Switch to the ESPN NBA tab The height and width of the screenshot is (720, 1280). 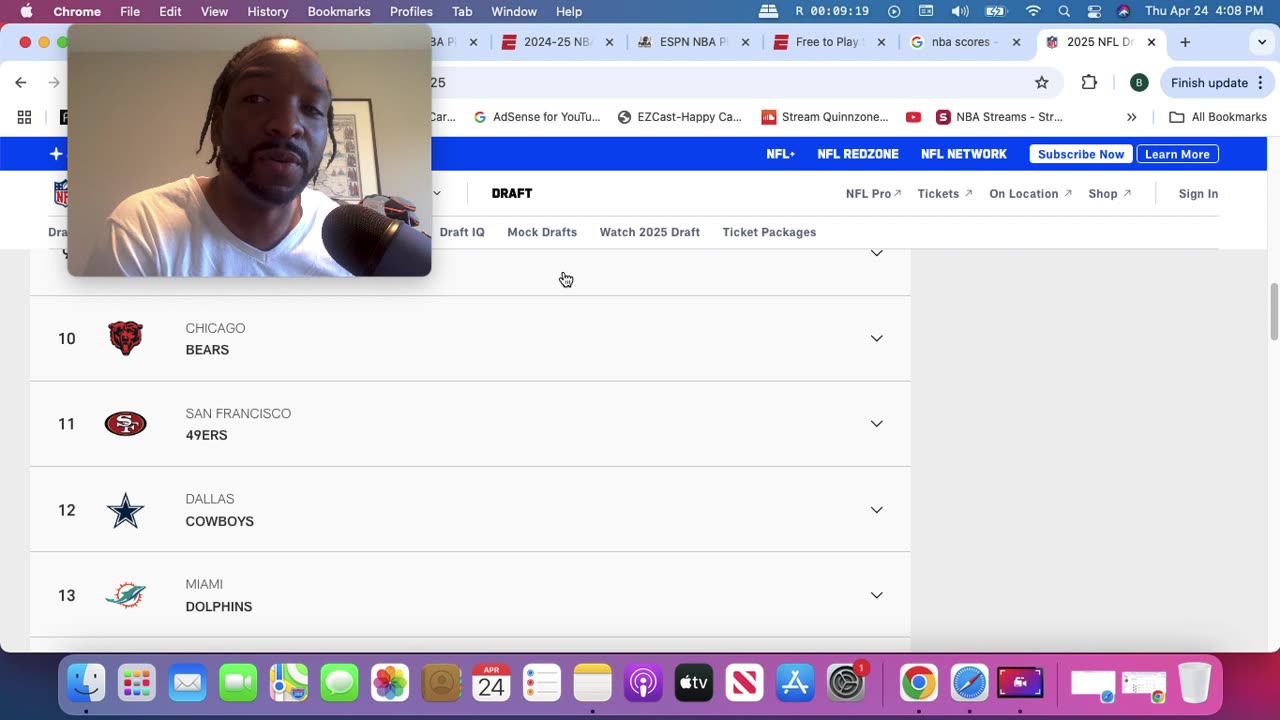(692, 42)
